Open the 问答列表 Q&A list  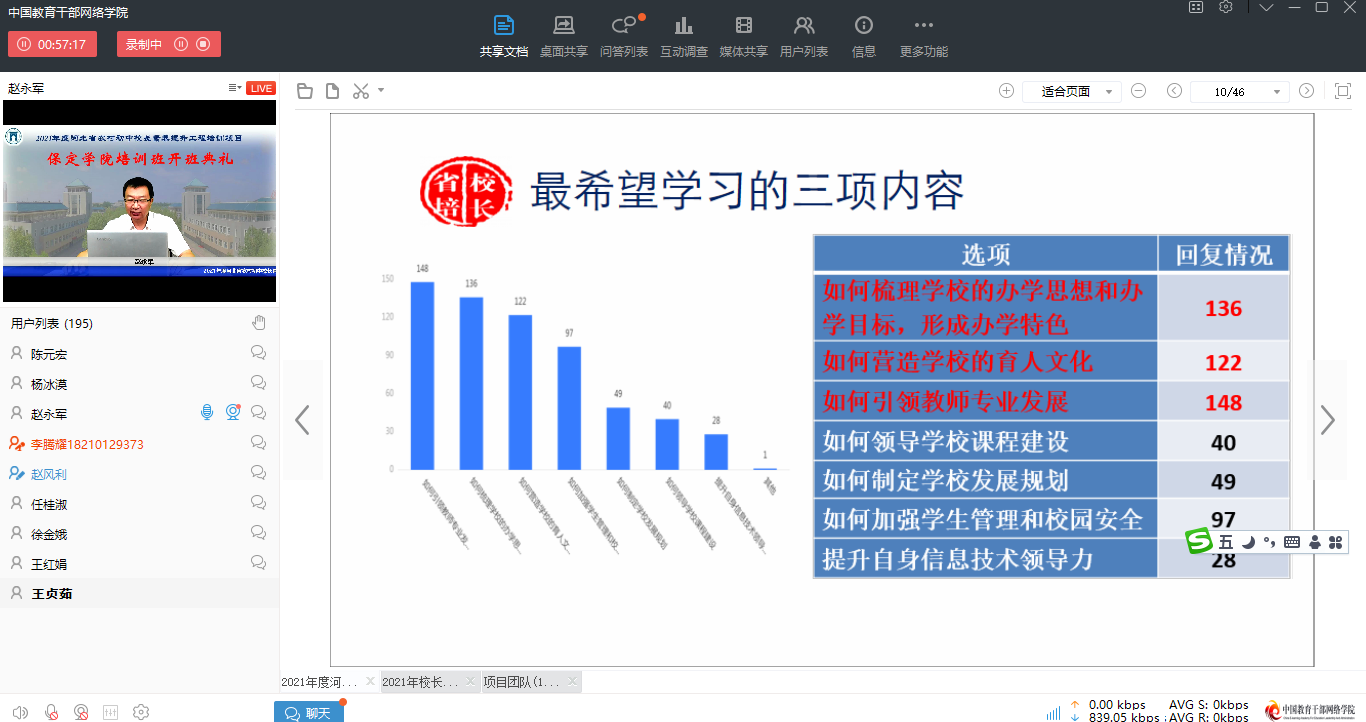pyautogui.click(x=623, y=36)
